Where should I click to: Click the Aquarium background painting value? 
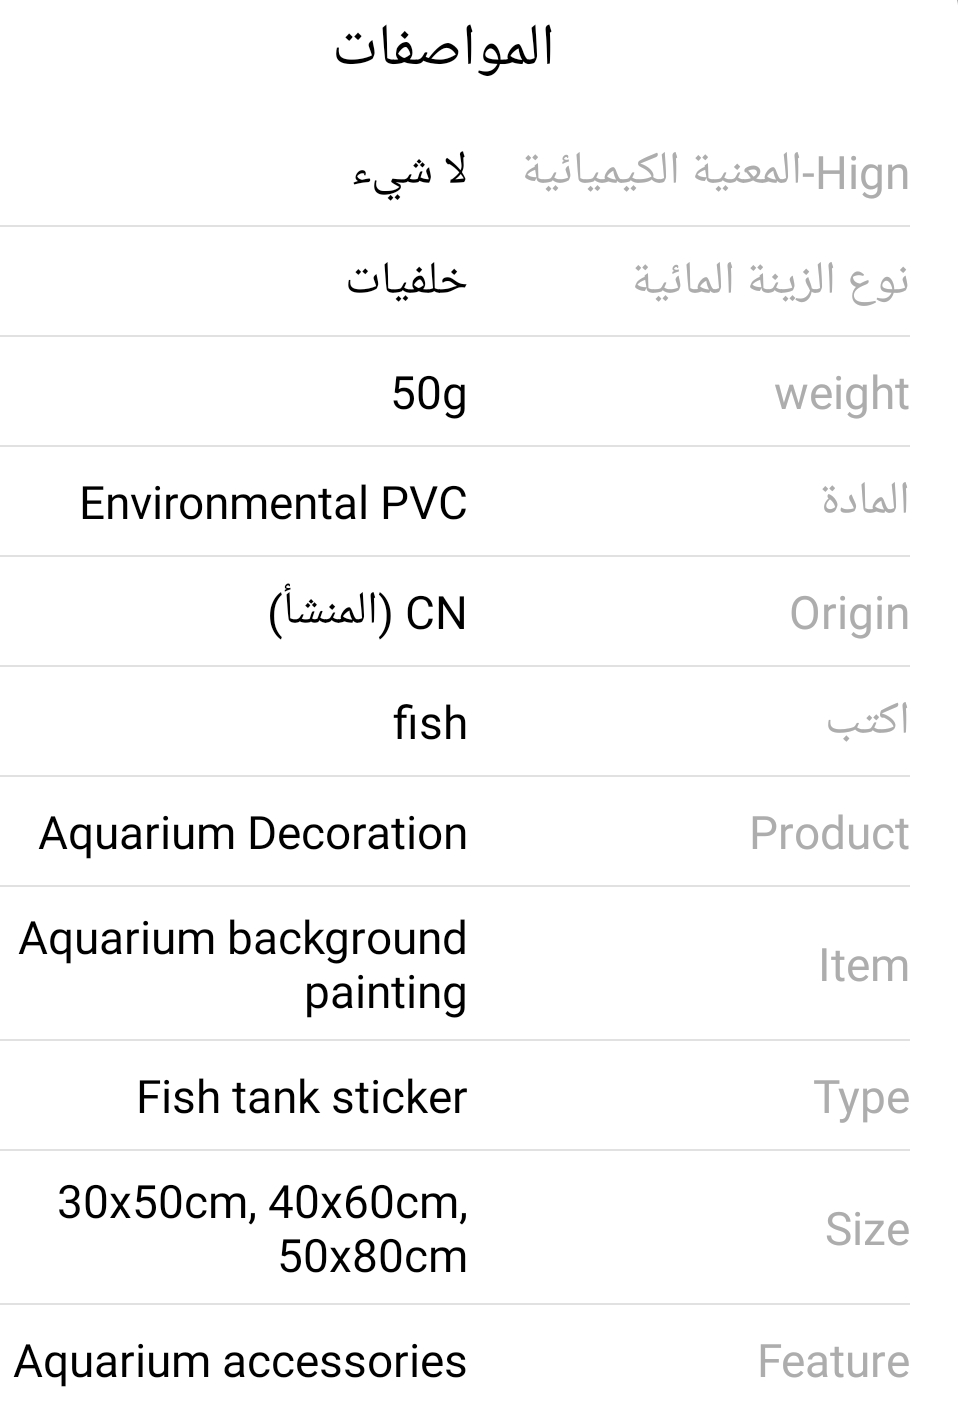pos(243,965)
